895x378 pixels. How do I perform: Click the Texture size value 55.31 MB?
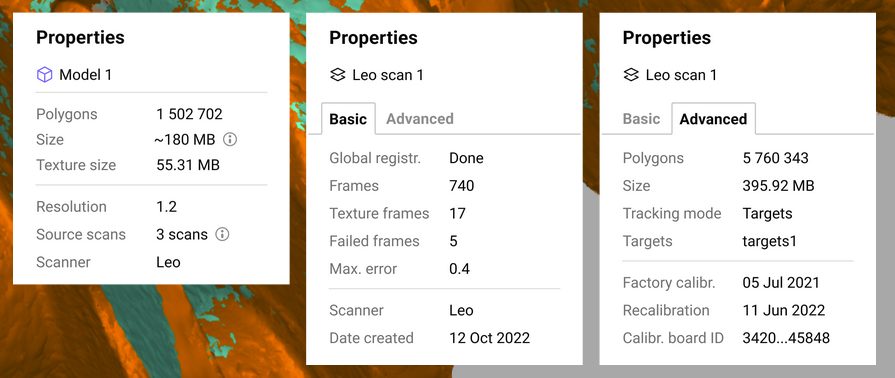pyautogui.click(x=188, y=166)
